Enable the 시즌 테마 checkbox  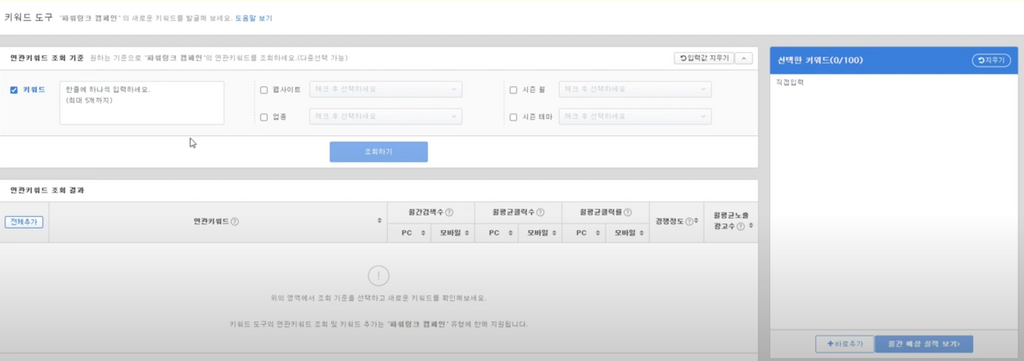pos(513,118)
